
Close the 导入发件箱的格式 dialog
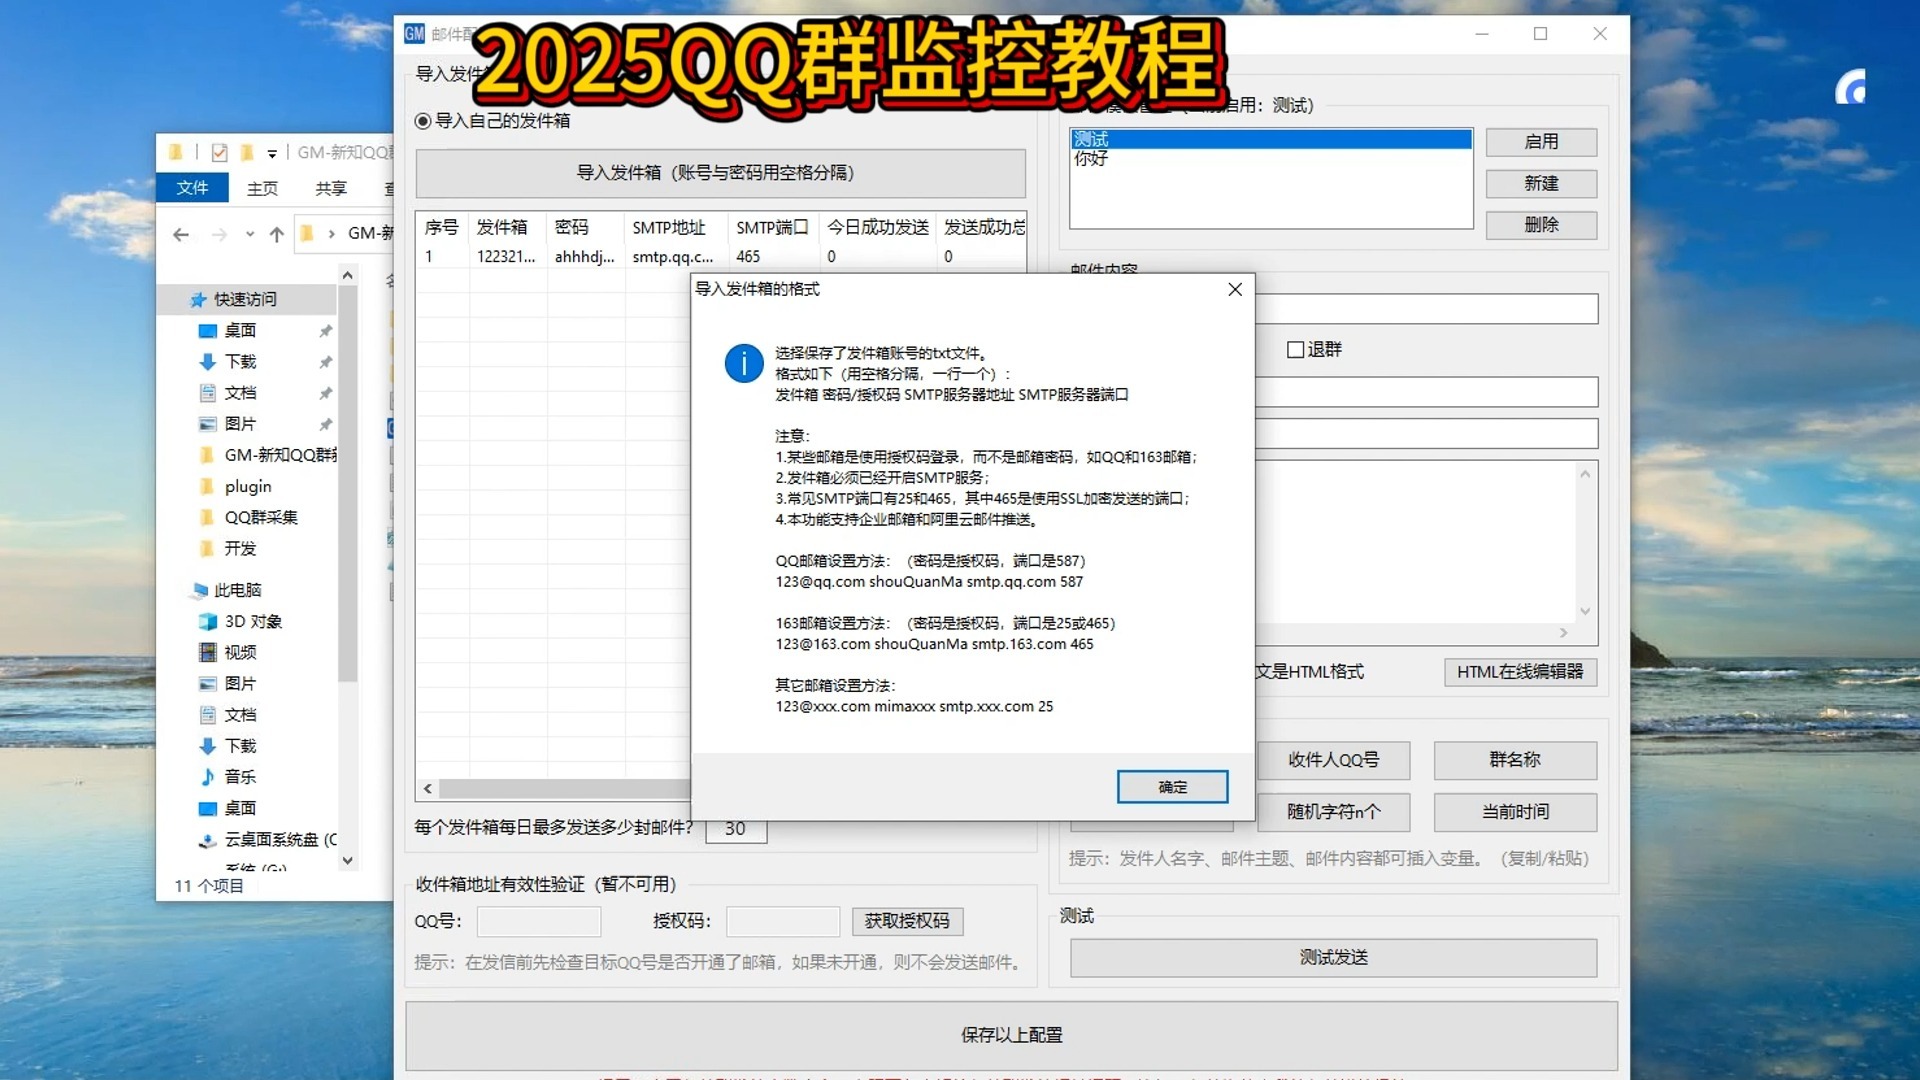[1235, 289]
